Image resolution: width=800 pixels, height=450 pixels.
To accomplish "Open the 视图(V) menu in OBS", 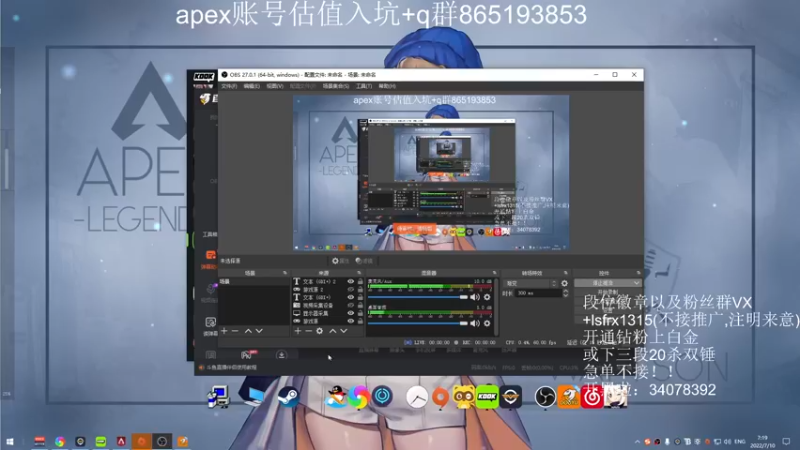I will [x=274, y=86].
